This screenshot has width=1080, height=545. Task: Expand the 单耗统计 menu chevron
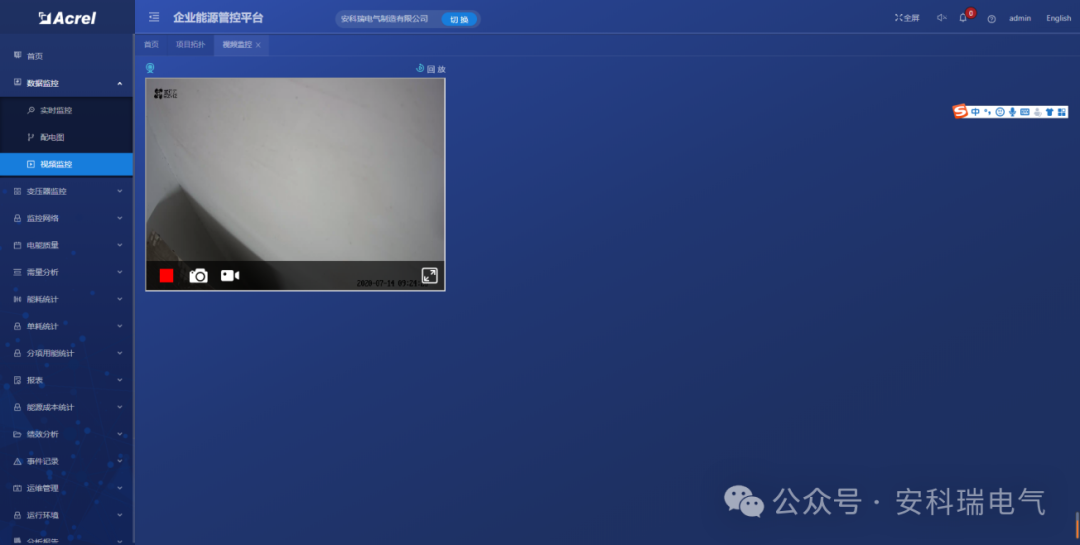(120, 326)
